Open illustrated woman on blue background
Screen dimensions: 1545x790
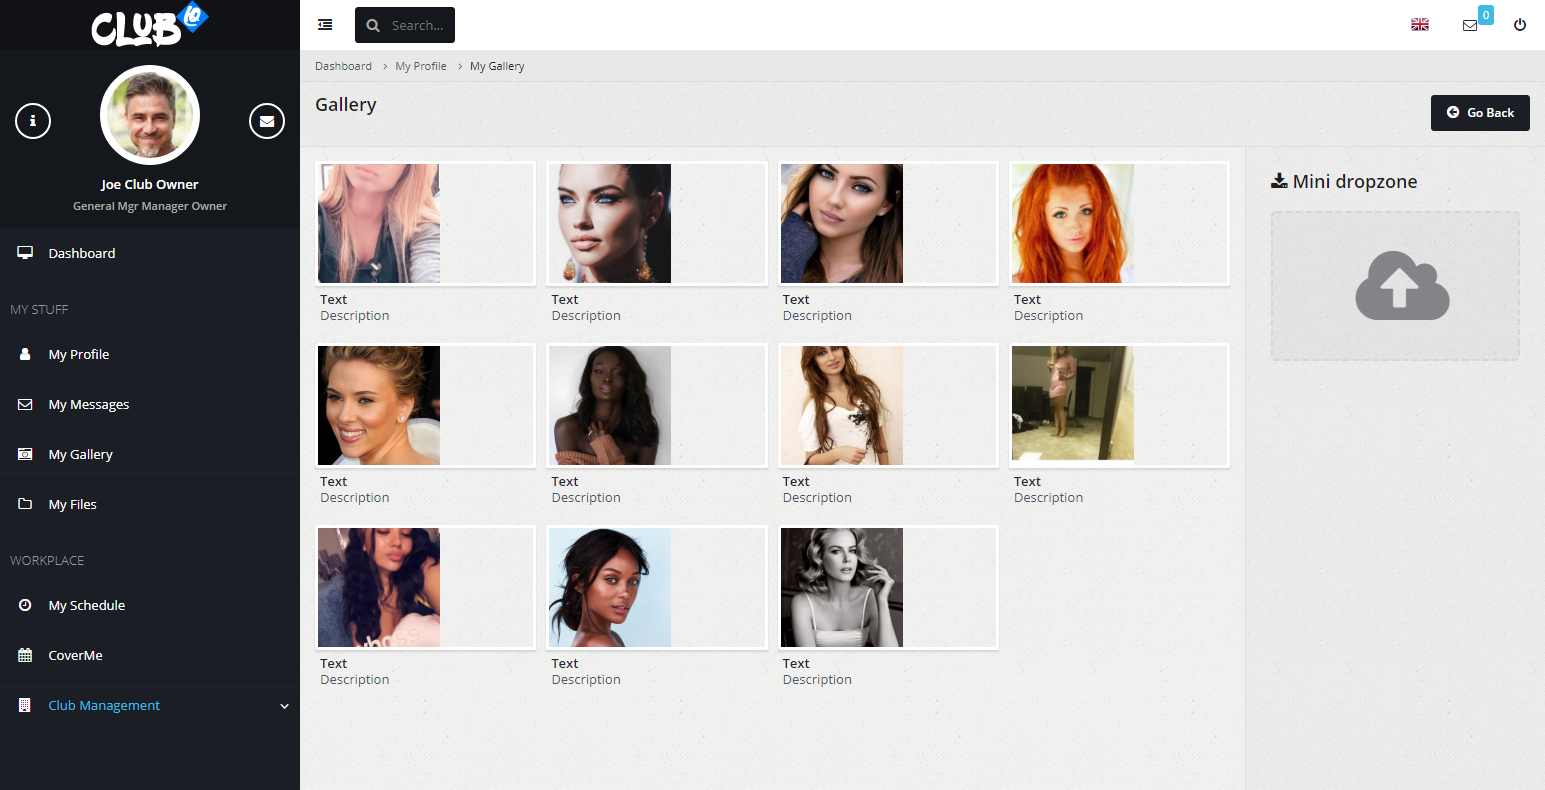pos(610,588)
